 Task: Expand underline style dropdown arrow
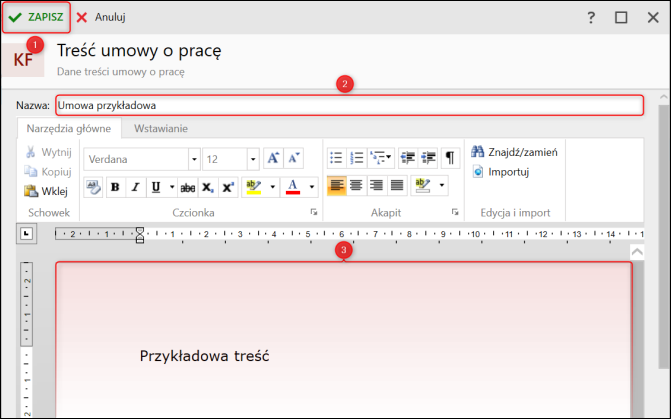point(172,187)
